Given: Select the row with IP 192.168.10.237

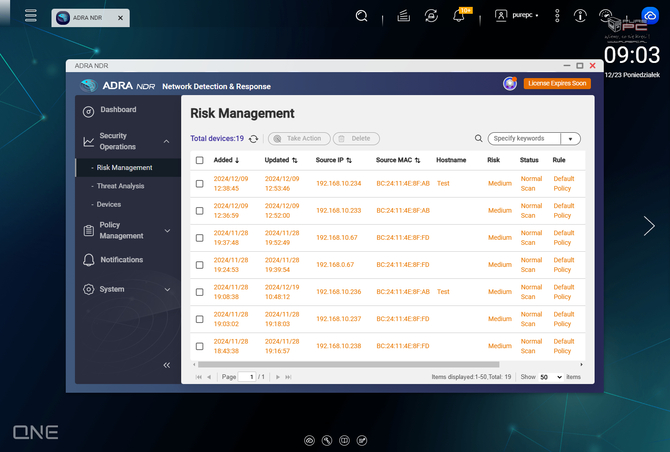Looking at the screenshot, I should tap(200, 319).
